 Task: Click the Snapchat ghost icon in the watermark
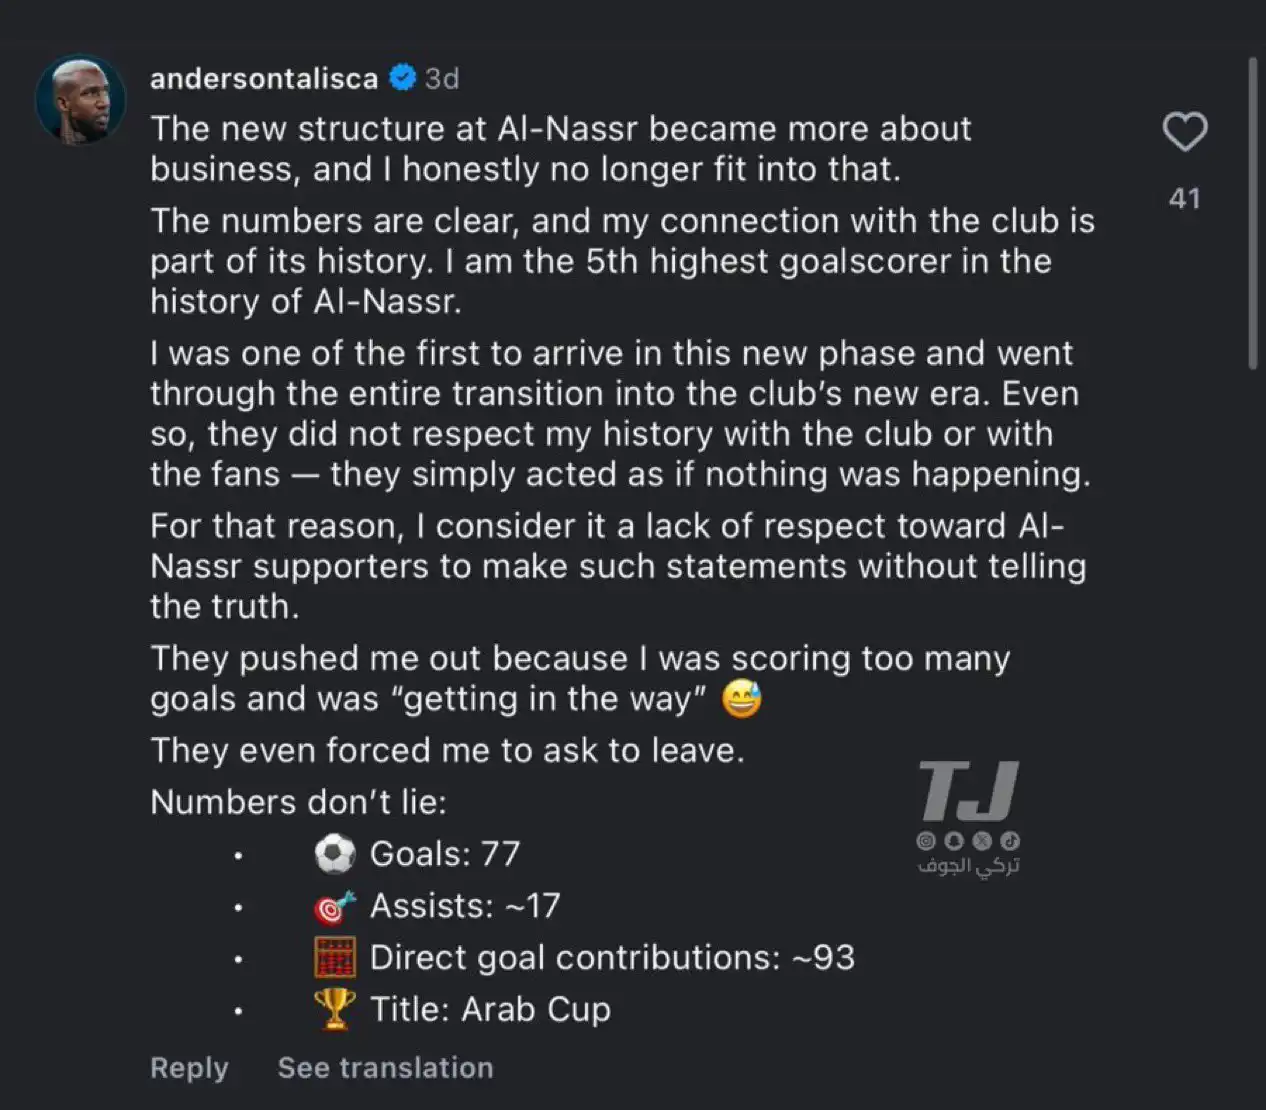954,842
